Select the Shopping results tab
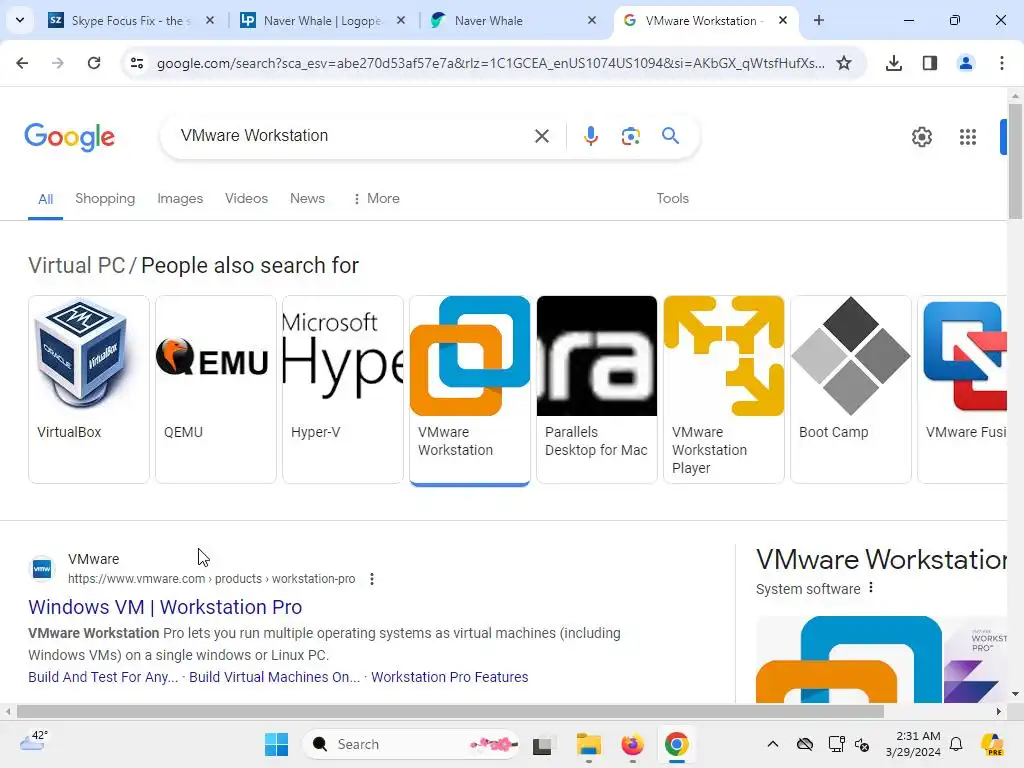Image resolution: width=1024 pixels, height=768 pixels. (x=105, y=199)
